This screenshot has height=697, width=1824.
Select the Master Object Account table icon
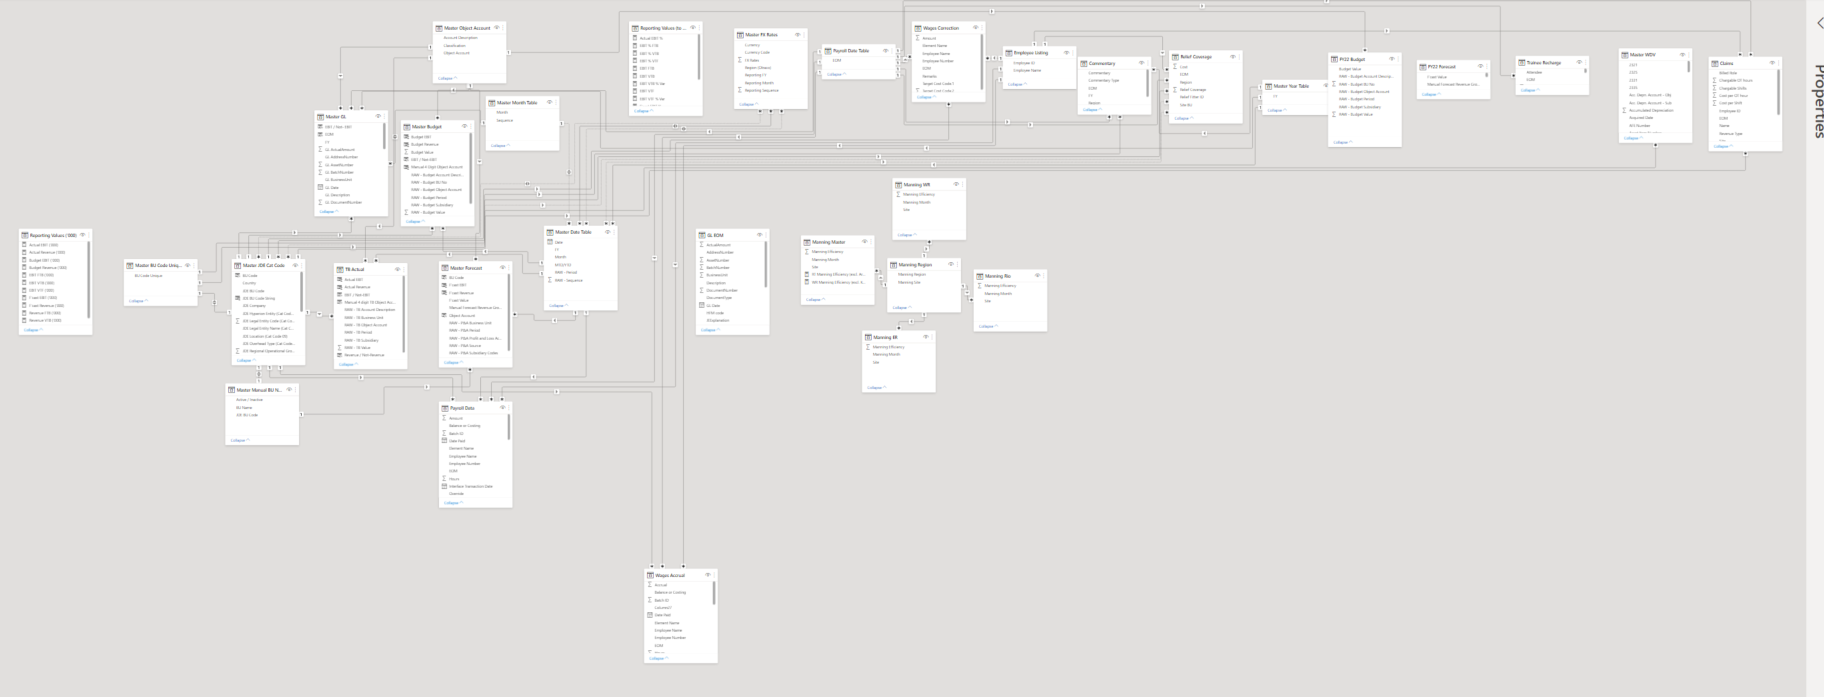click(x=439, y=28)
